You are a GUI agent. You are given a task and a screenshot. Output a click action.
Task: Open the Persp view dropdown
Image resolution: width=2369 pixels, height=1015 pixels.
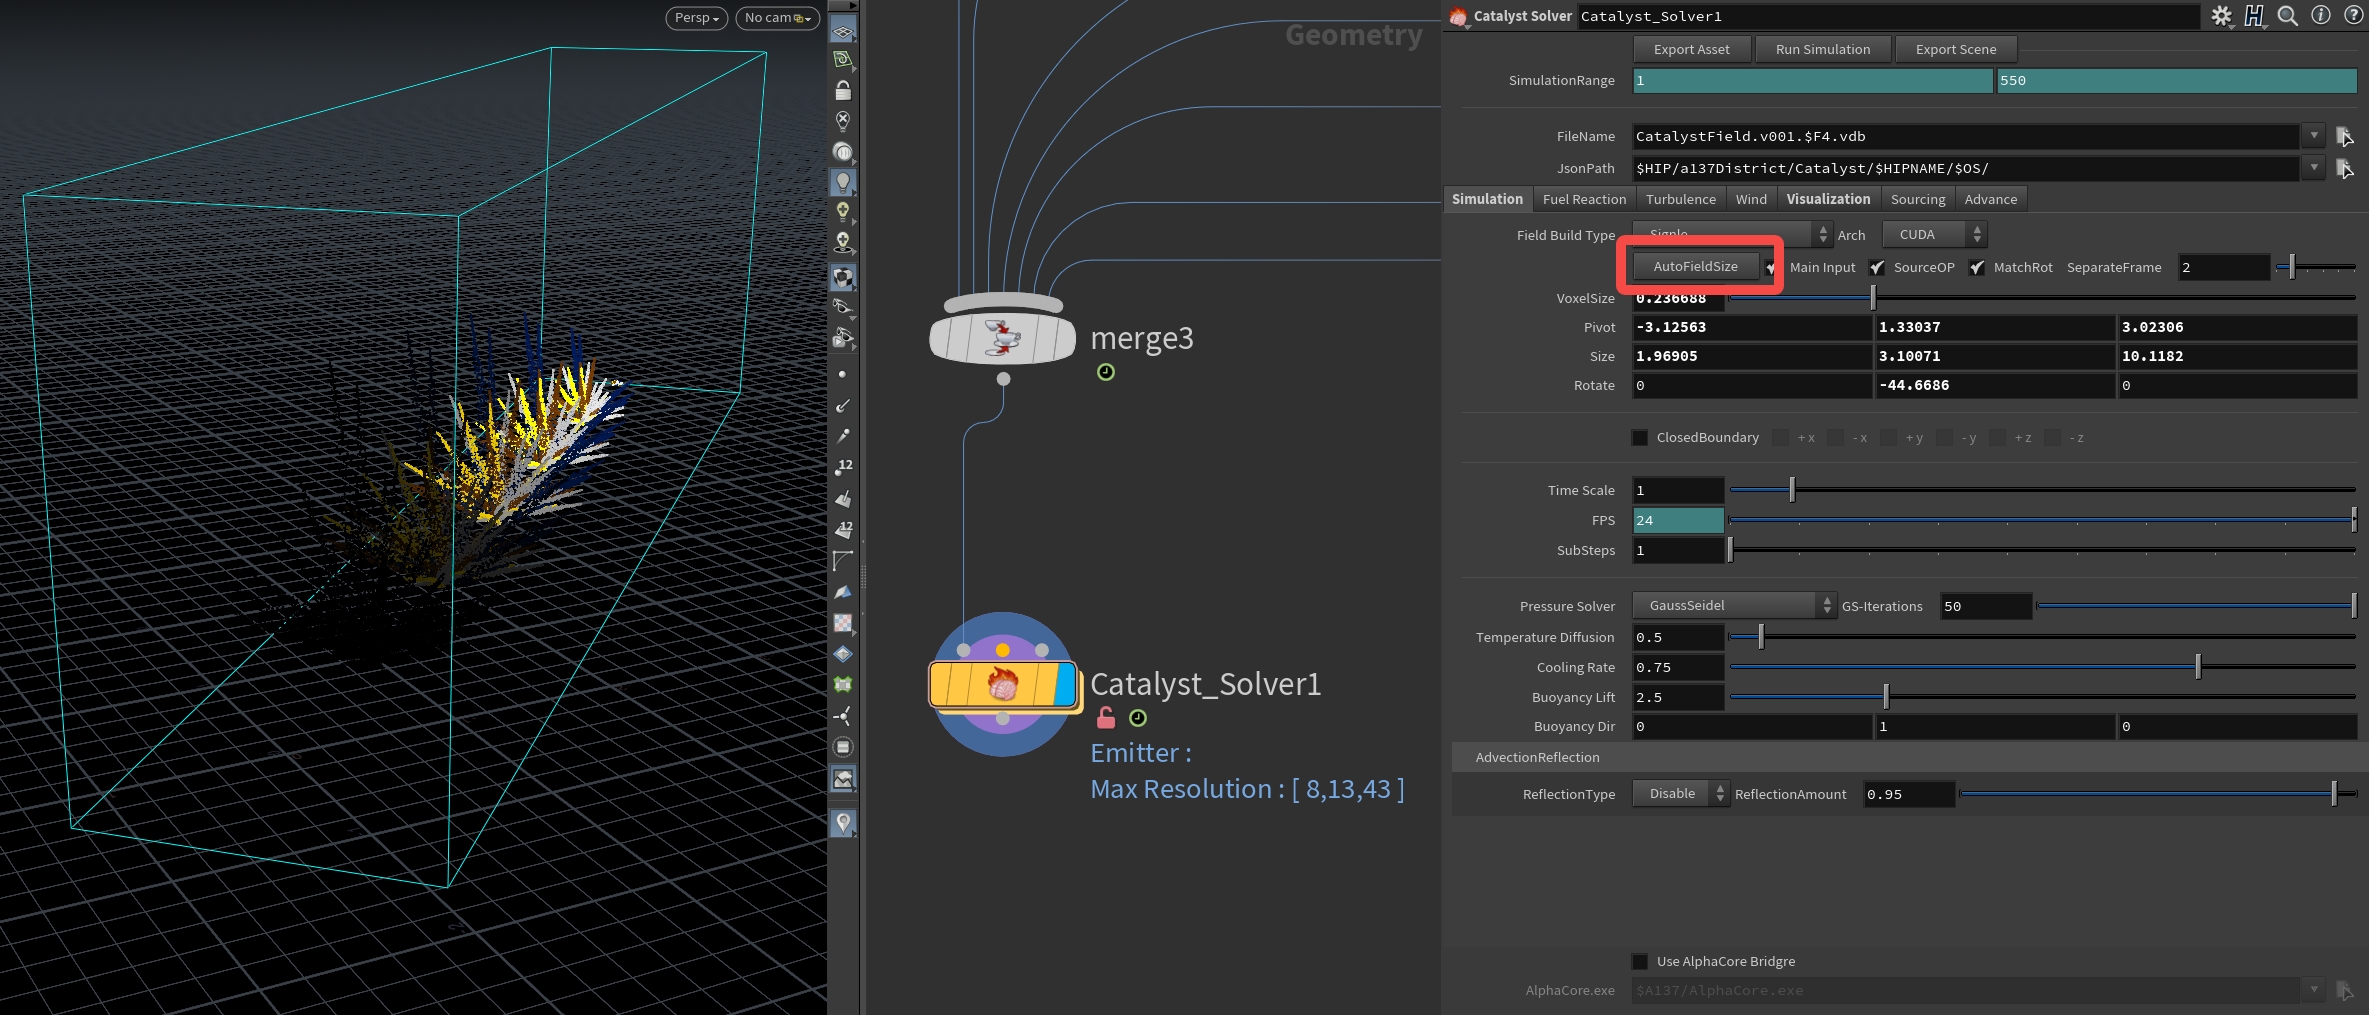click(x=697, y=18)
